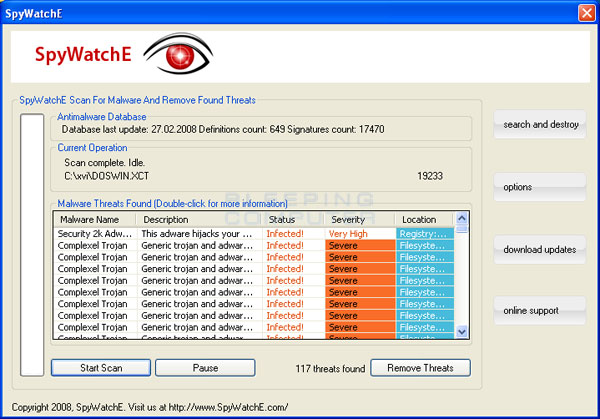Viewport: 600px width, 419px height.
Task: Click the Very High severity cell
Action: tap(360, 233)
